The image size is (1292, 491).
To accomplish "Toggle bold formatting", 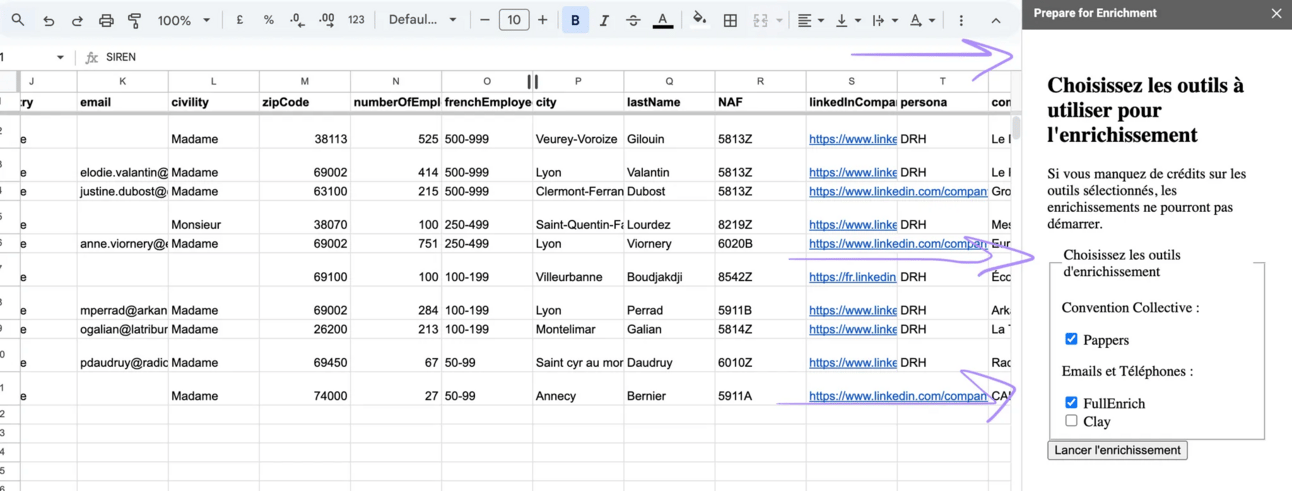I will pyautogui.click(x=575, y=20).
